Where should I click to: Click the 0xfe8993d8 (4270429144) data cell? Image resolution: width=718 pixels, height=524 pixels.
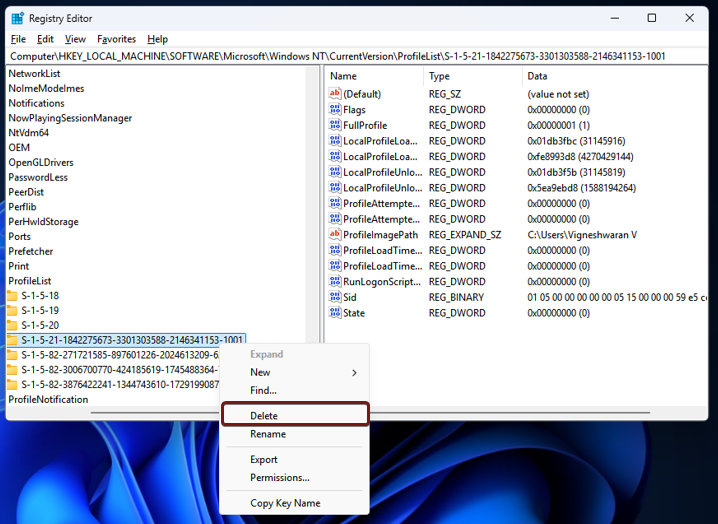click(580, 156)
